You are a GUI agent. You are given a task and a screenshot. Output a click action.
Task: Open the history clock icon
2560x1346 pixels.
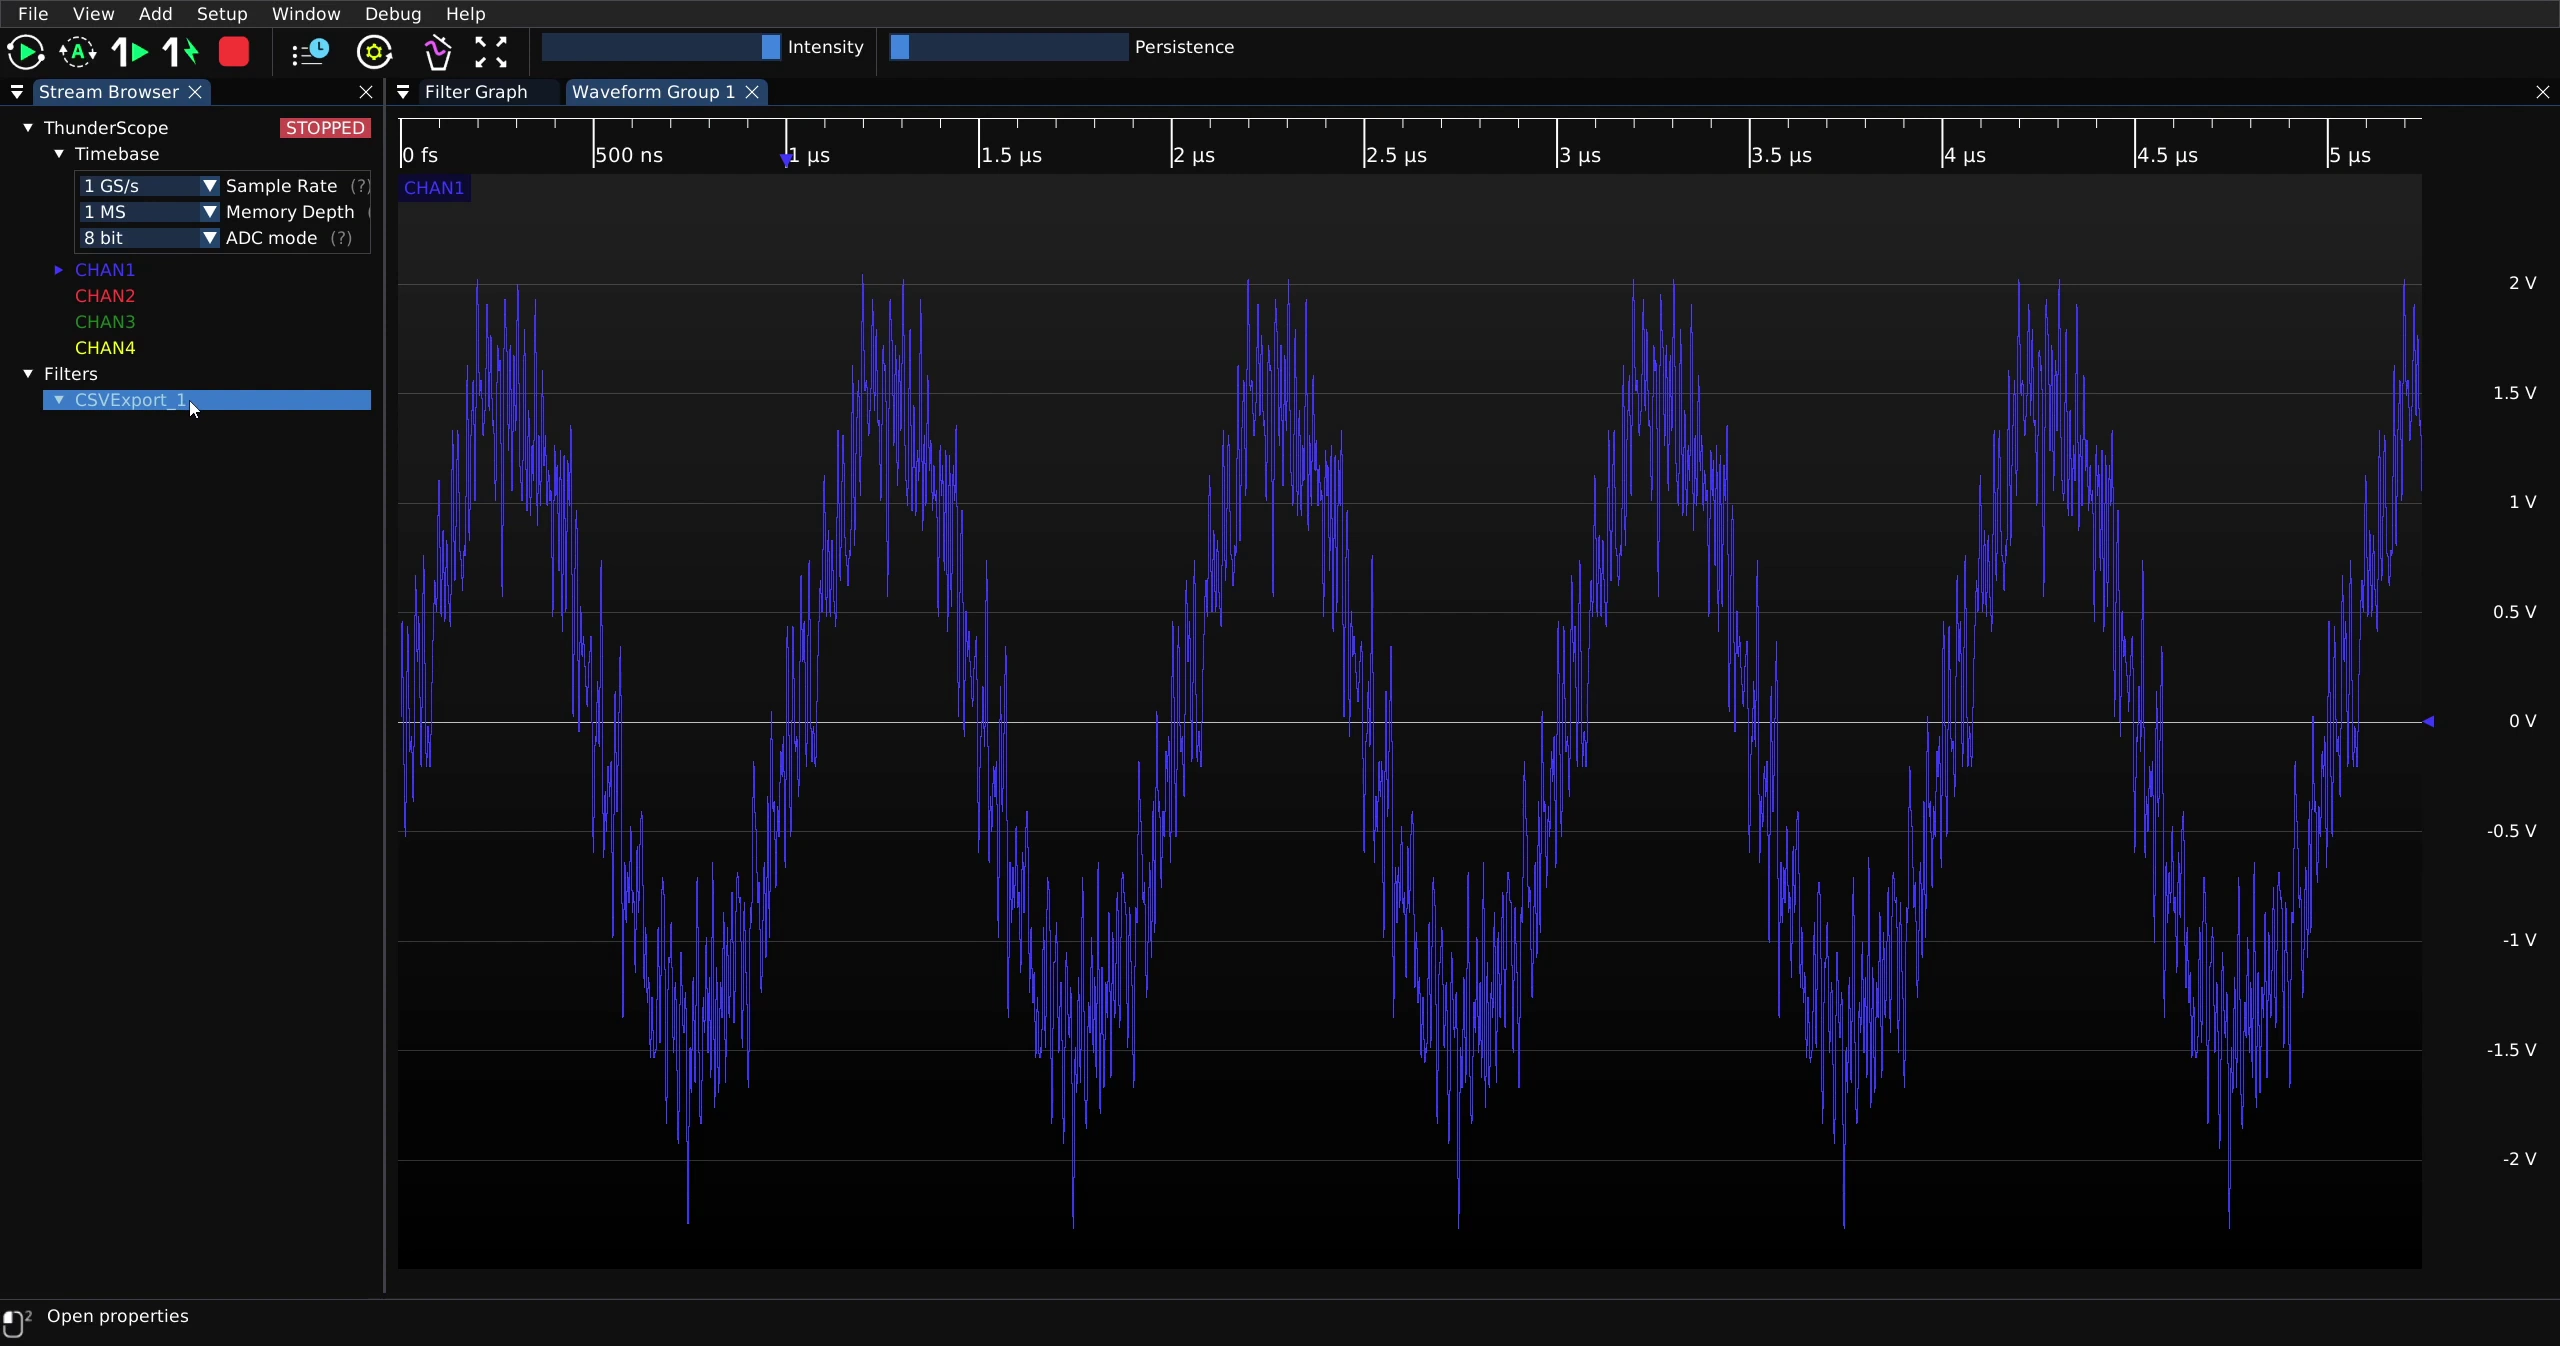(310, 52)
